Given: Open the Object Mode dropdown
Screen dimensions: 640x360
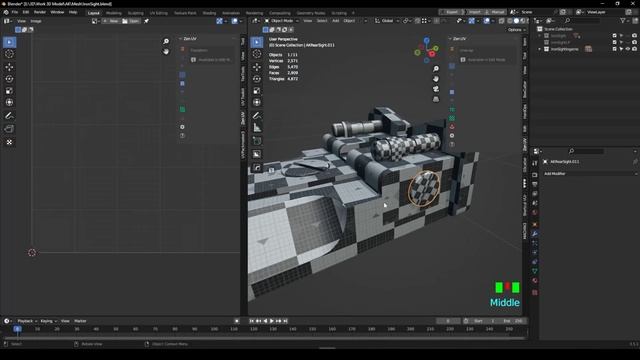Looking at the screenshot, I should (x=281, y=21).
